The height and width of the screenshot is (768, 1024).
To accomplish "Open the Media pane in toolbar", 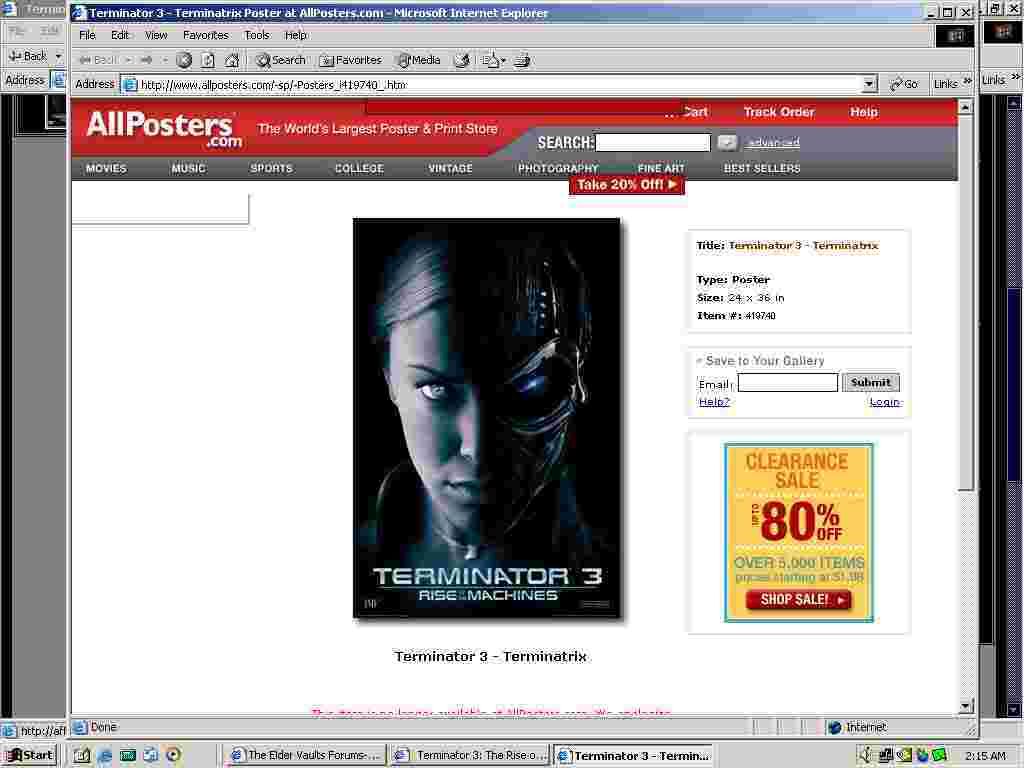I will point(419,60).
